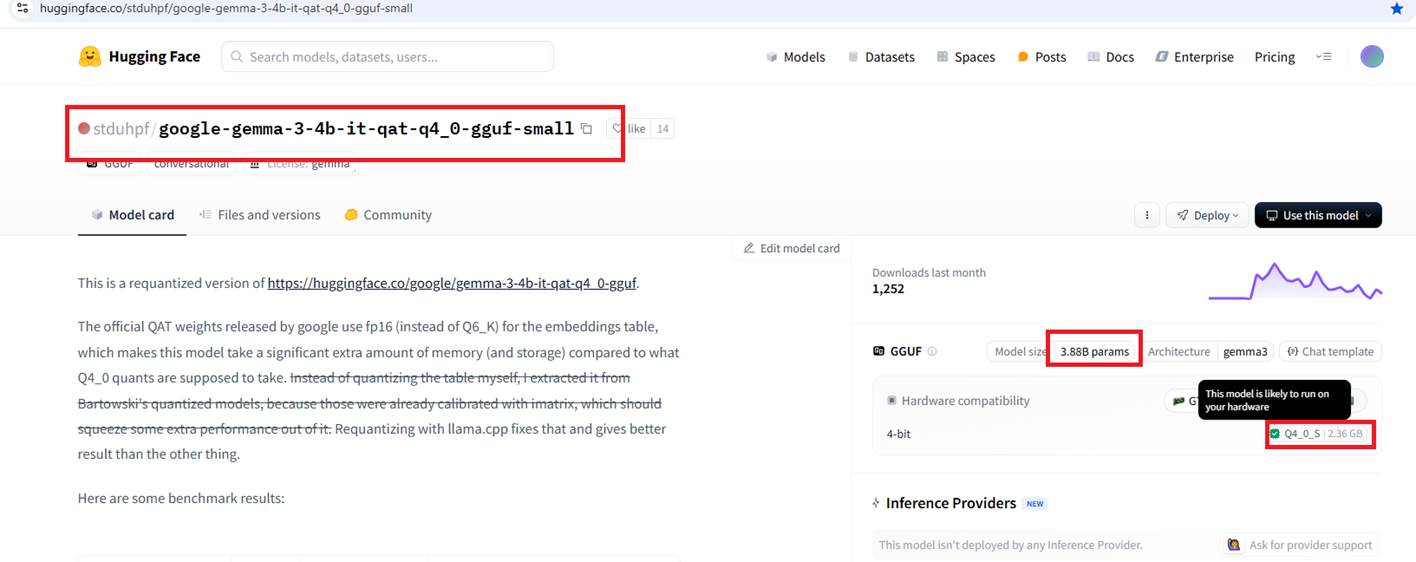Open the Community tab
Image resolution: width=1416 pixels, height=562 pixels.
coord(388,215)
